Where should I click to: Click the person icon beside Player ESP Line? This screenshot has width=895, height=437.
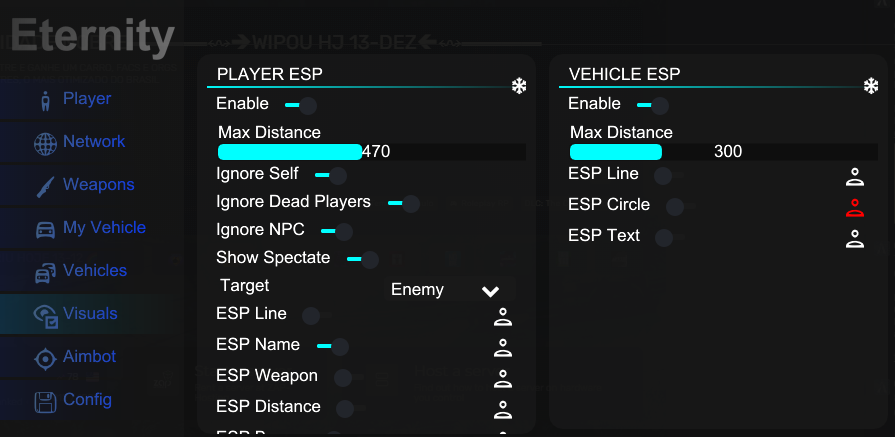click(x=503, y=317)
